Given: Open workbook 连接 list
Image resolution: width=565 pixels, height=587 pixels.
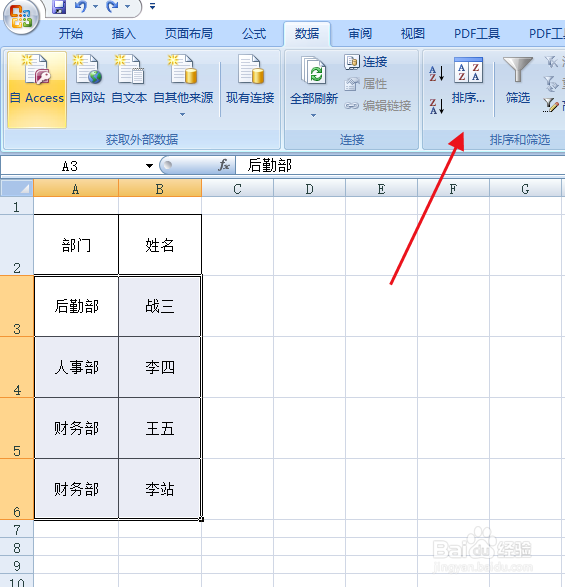Looking at the screenshot, I should pyautogui.click(x=366, y=62).
